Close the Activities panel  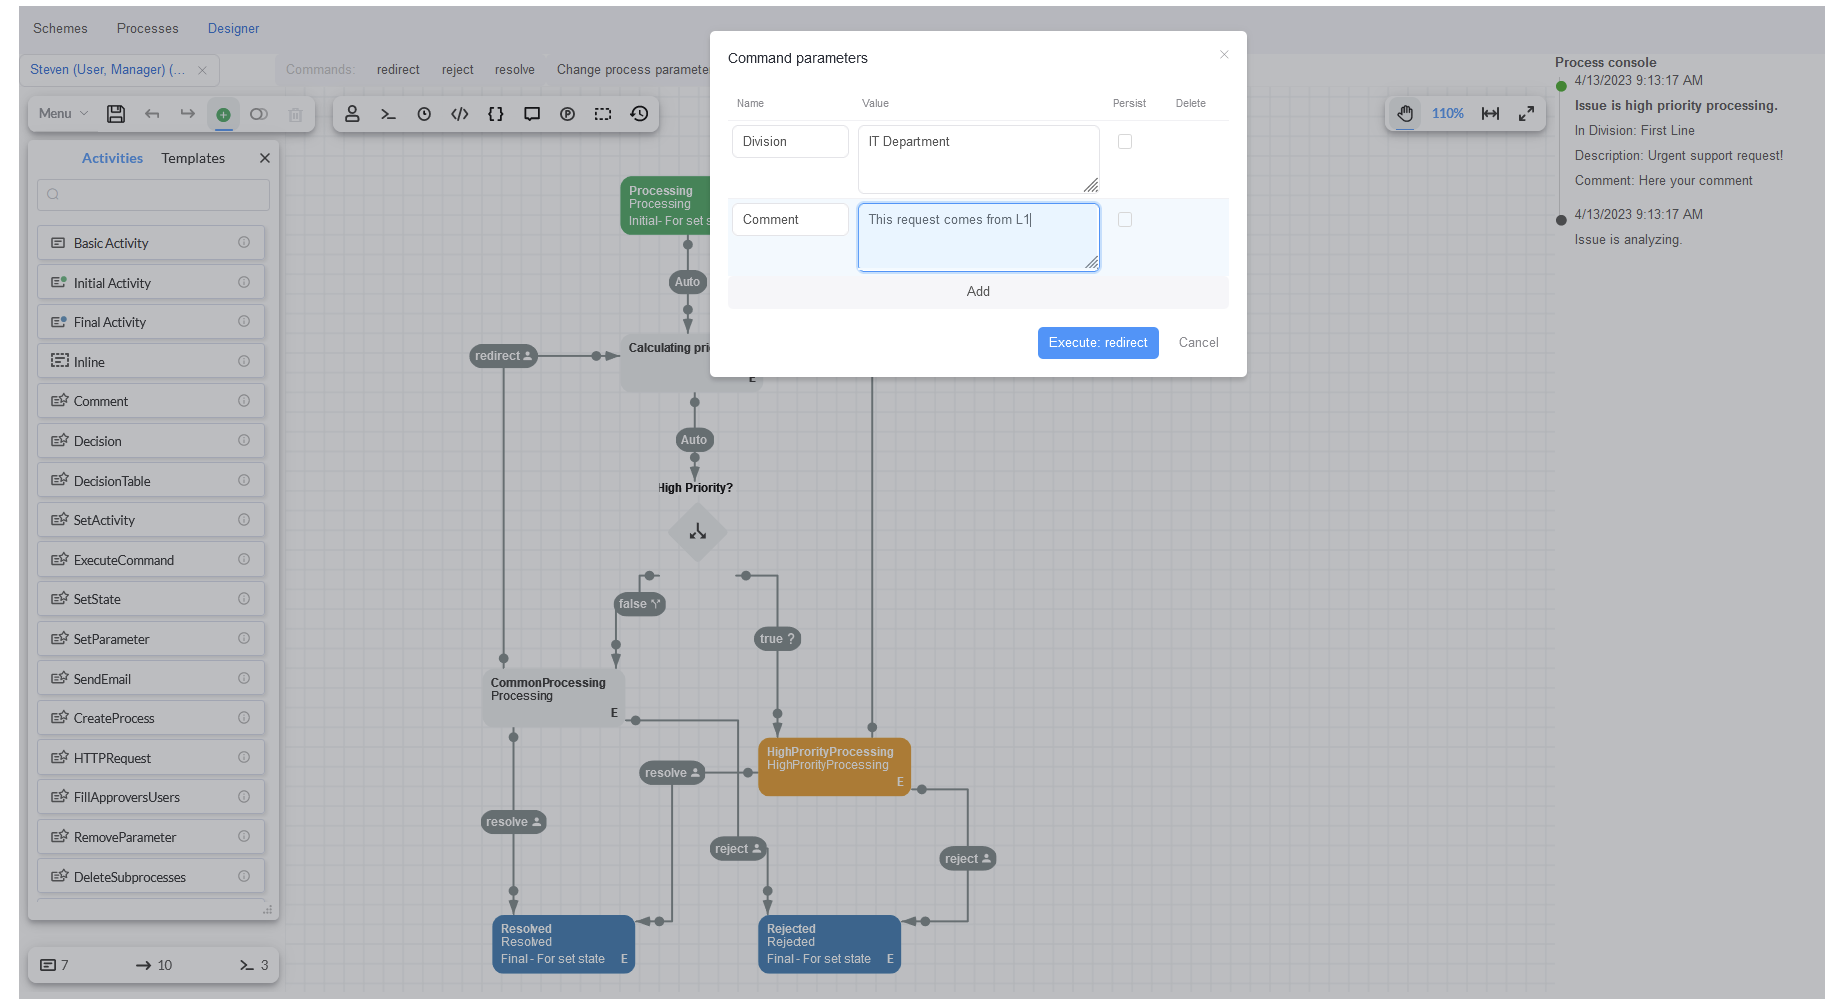pyautogui.click(x=264, y=158)
